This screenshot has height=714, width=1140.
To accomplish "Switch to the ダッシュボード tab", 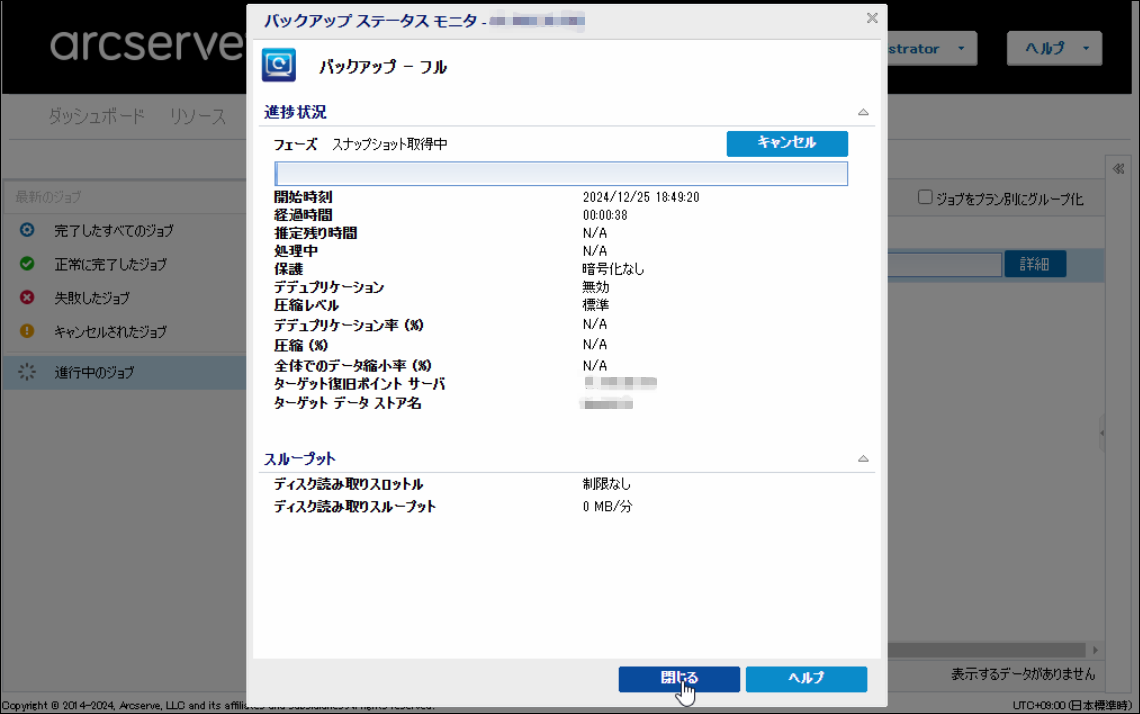I will click(97, 117).
